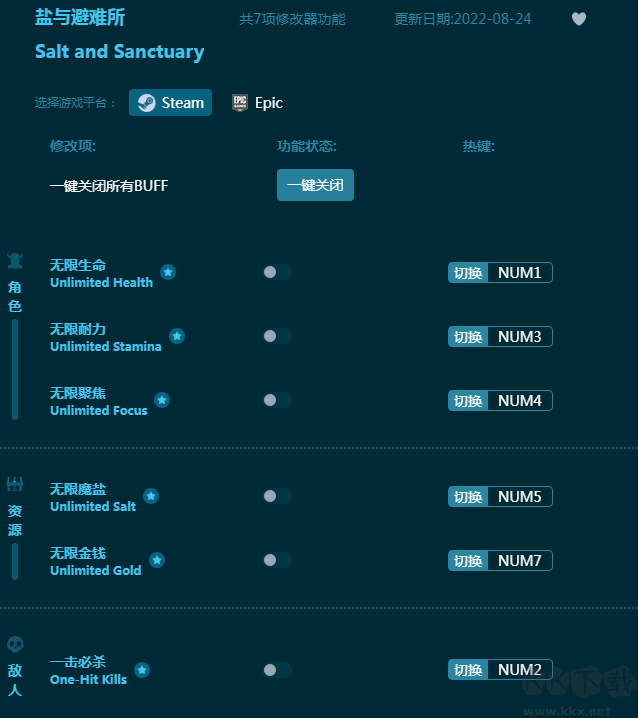Switch to the Epic platform tab
Viewport: 638px width, 718px height.
[258, 103]
